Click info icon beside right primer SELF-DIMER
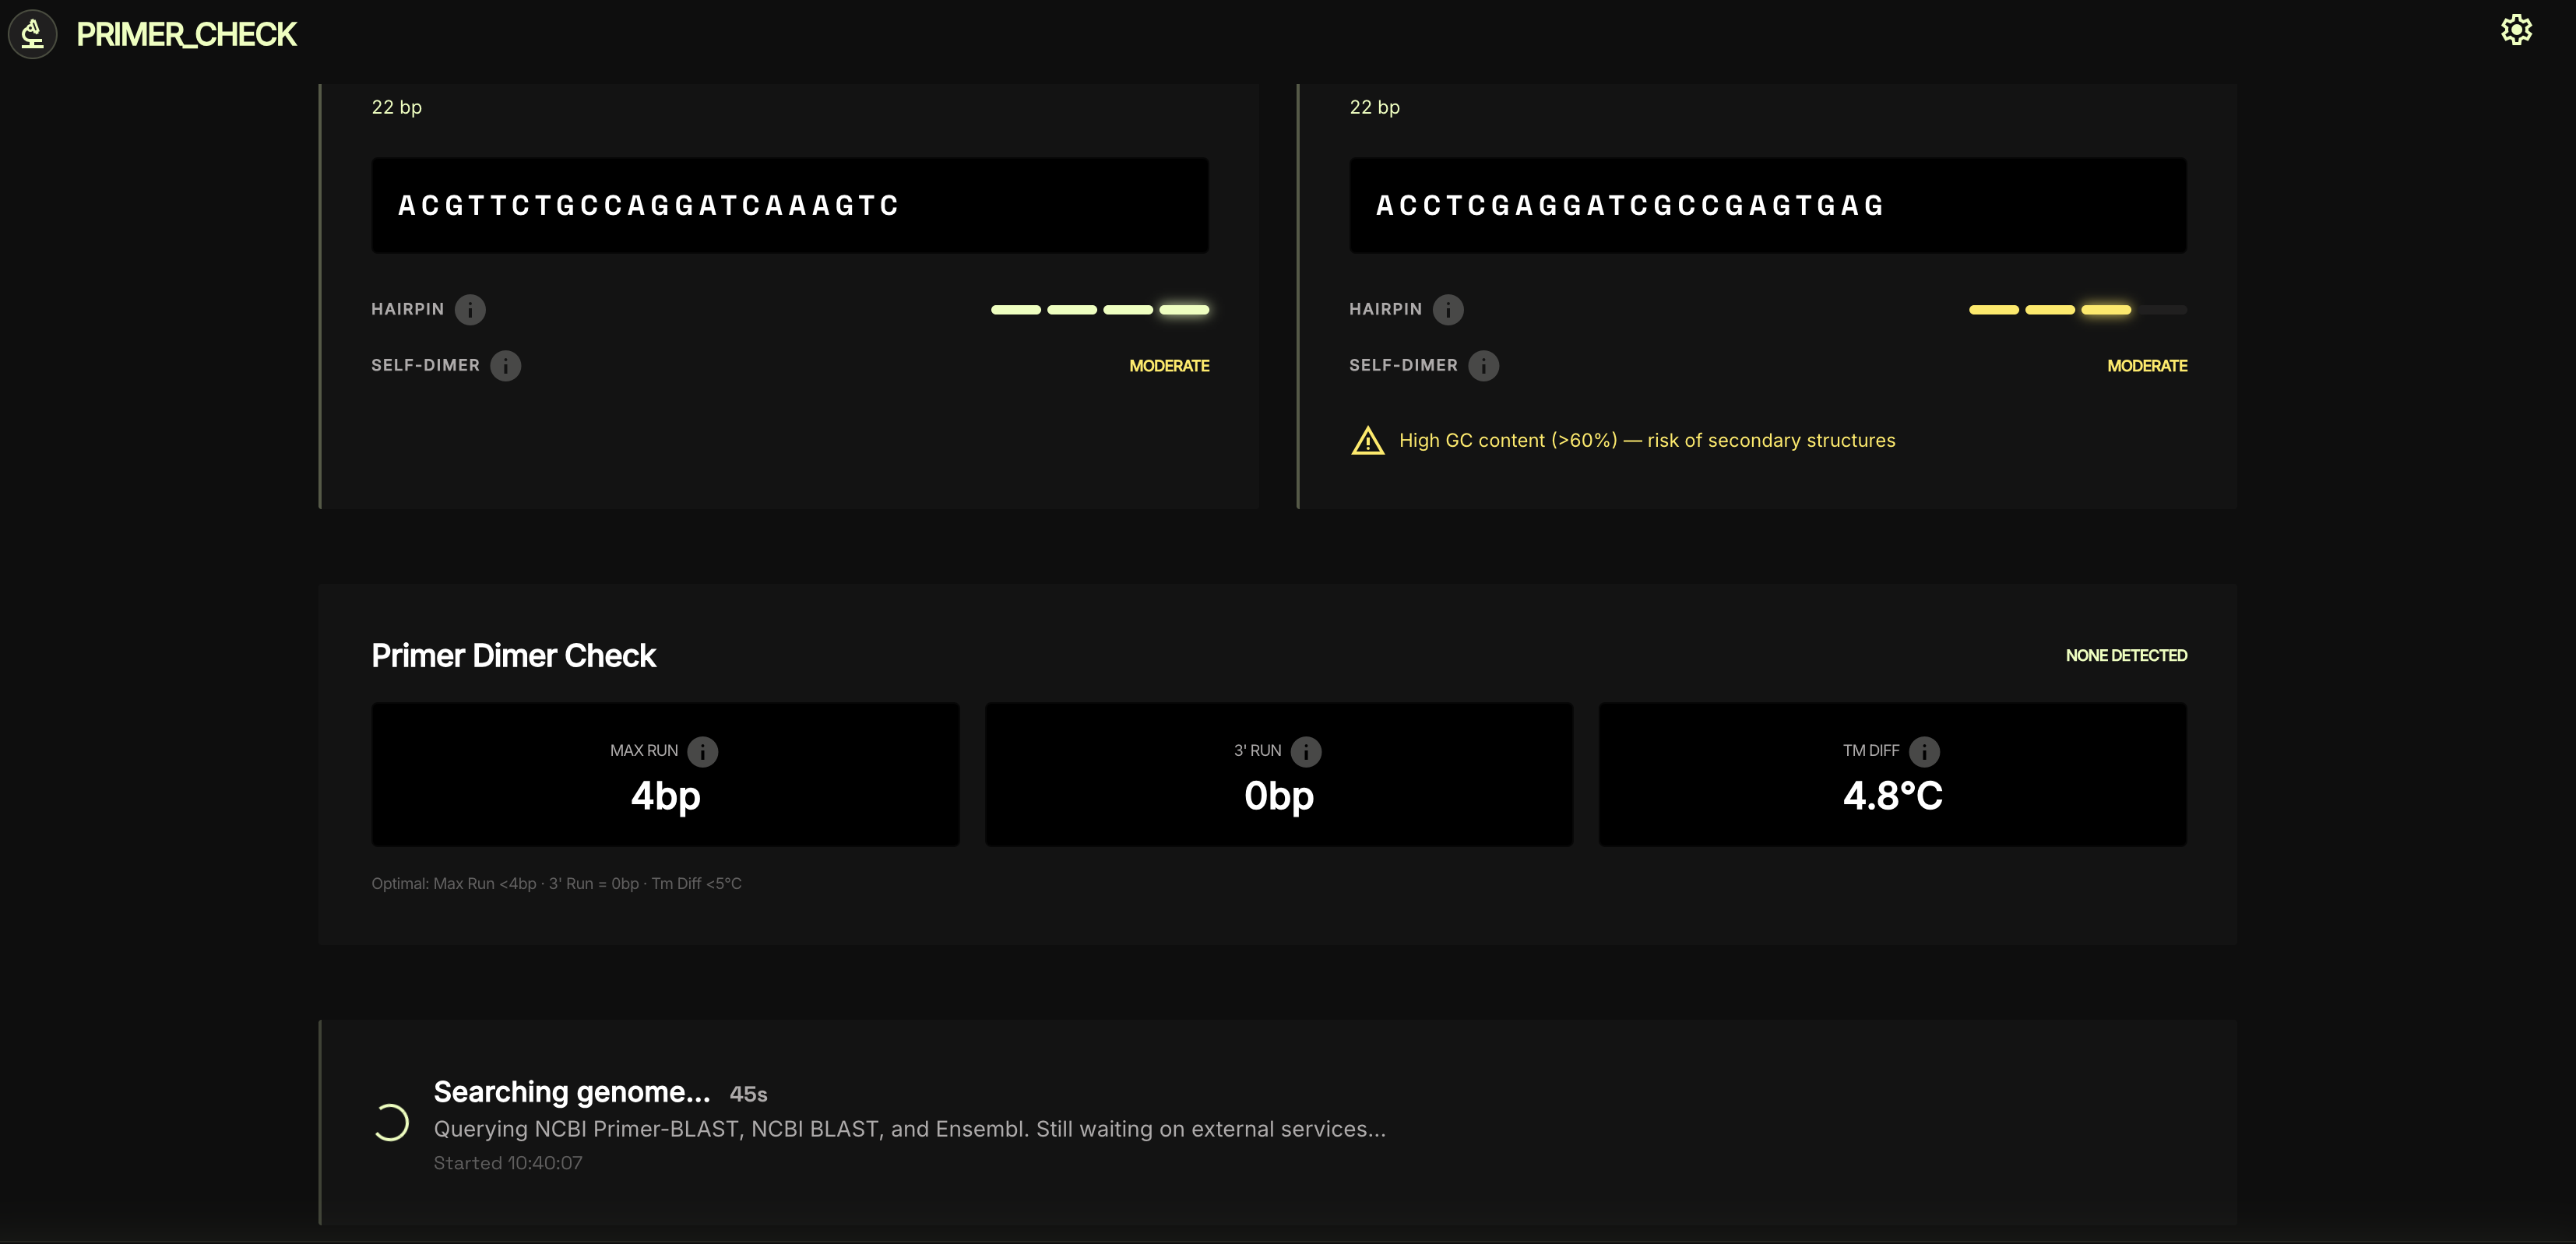Viewport: 2576px width, 1244px height. tap(1484, 366)
